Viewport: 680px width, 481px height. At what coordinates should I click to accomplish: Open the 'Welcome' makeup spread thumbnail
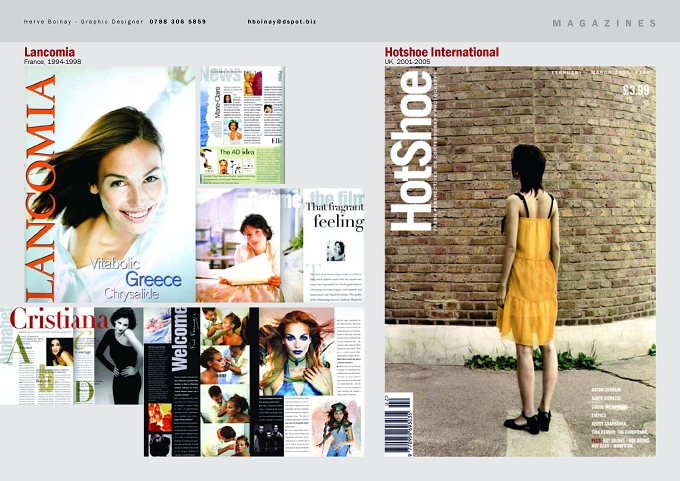[254, 382]
